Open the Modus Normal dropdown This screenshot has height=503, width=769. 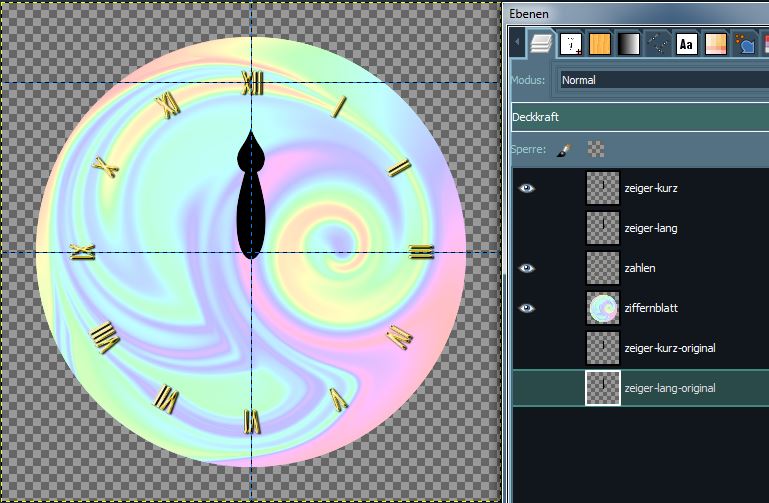coord(662,80)
